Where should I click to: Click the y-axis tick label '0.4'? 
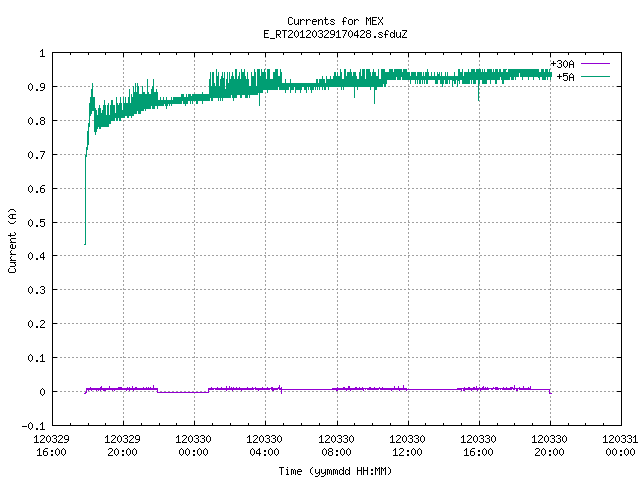pyautogui.click(x=36, y=256)
